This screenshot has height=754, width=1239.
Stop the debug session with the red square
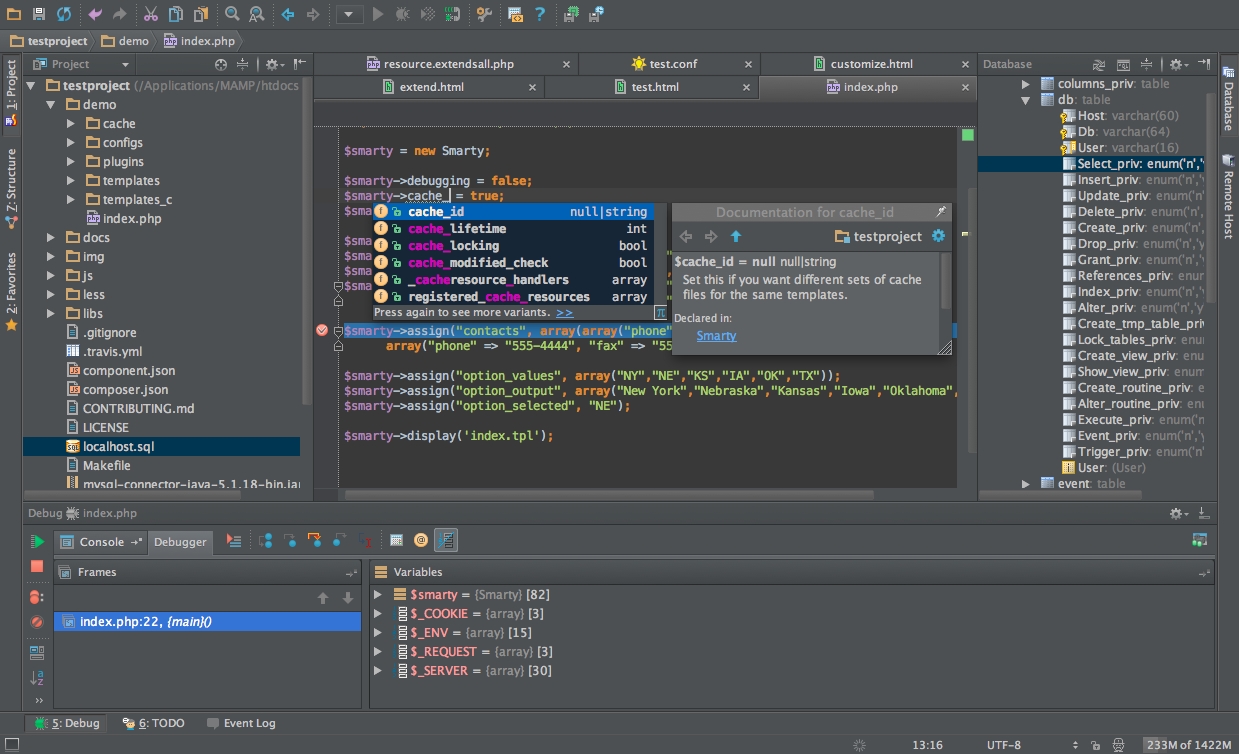click(x=37, y=567)
